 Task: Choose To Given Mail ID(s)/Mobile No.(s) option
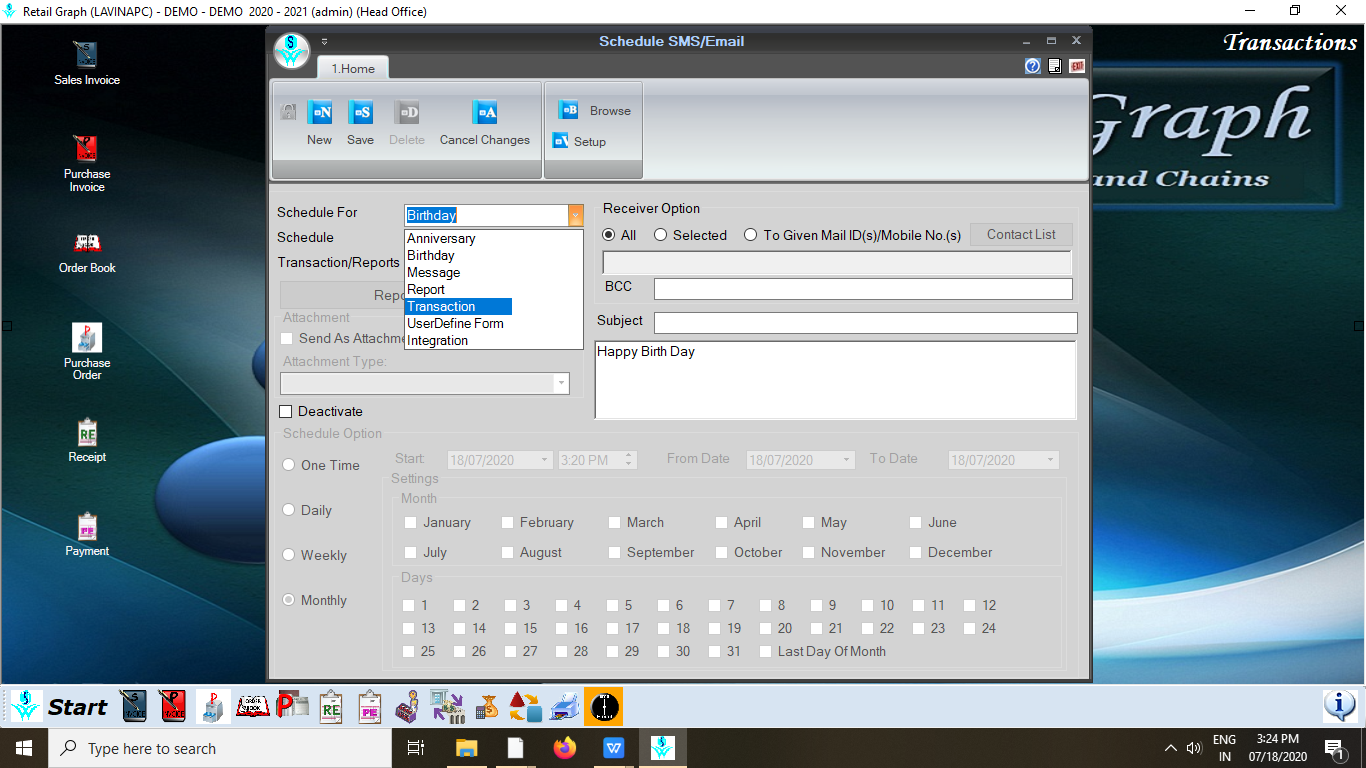tap(751, 235)
